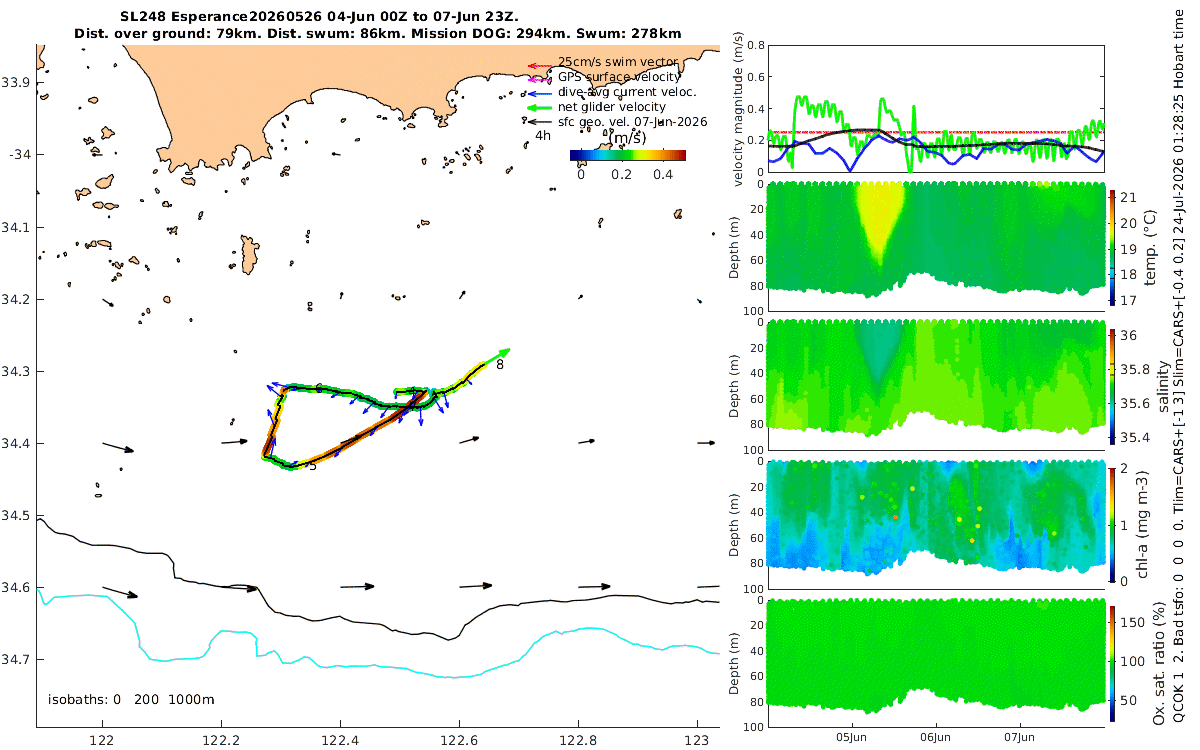The width and height of the screenshot is (1200, 750).
Task: Click the magenta GPS surface velocity legend arrow
Action: click(x=540, y=79)
